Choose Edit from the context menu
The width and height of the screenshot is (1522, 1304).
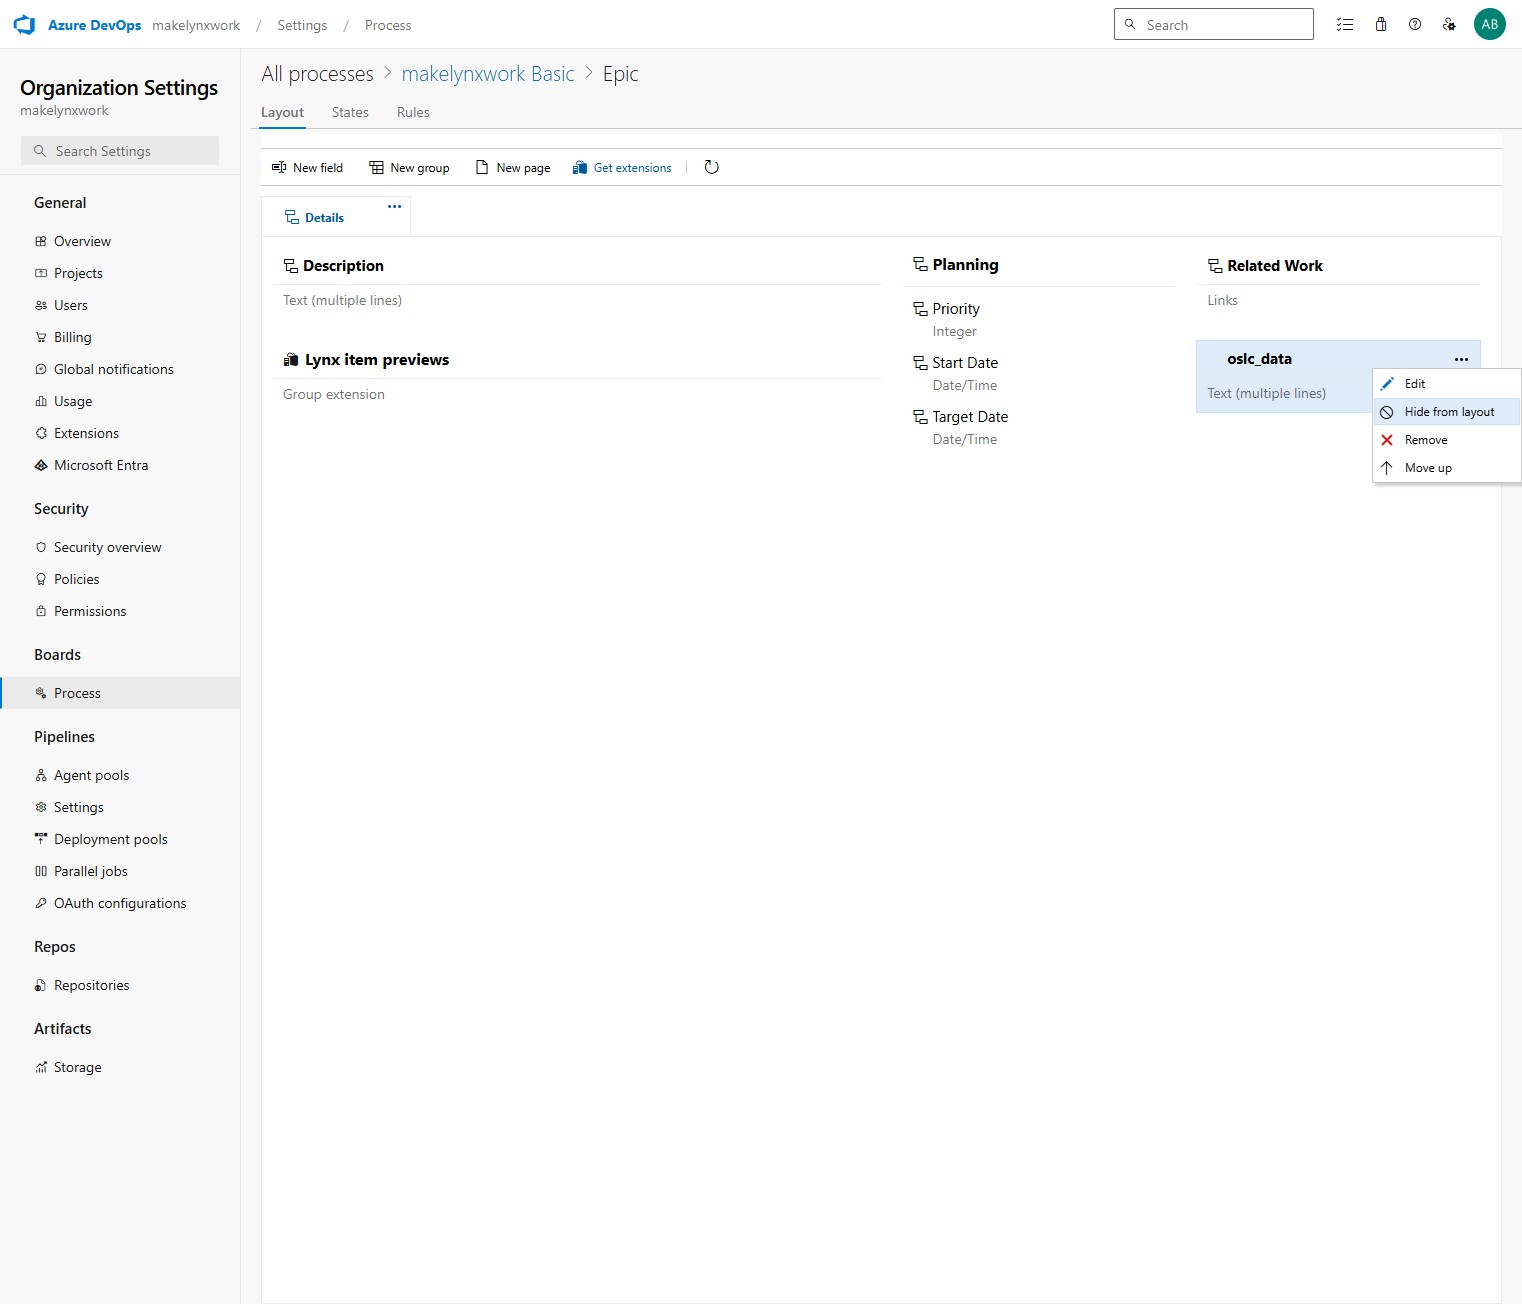[x=1447, y=384]
